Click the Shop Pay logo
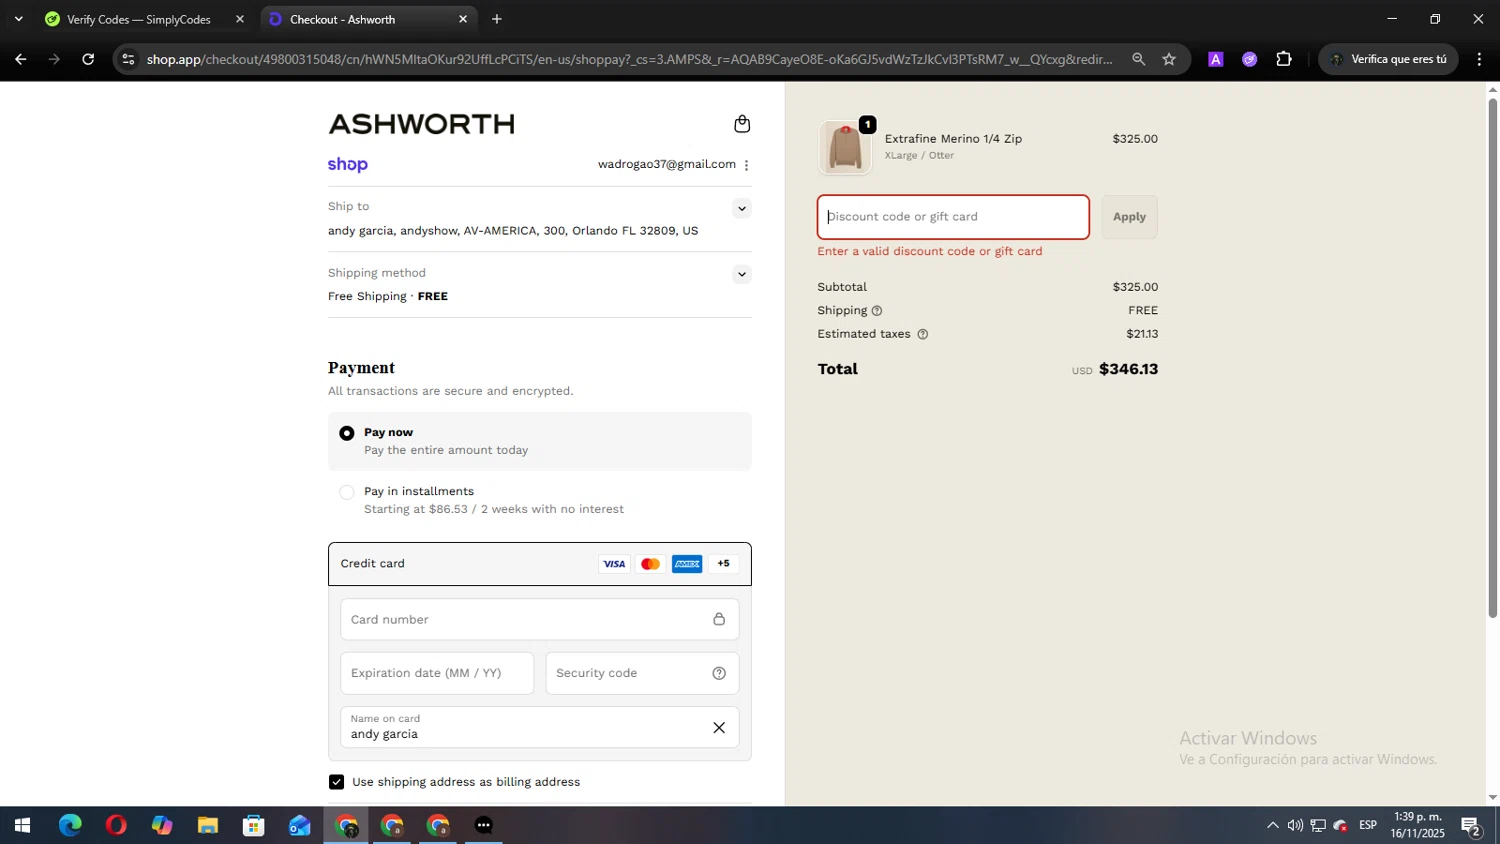The image size is (1500, 844). point(348,164)
